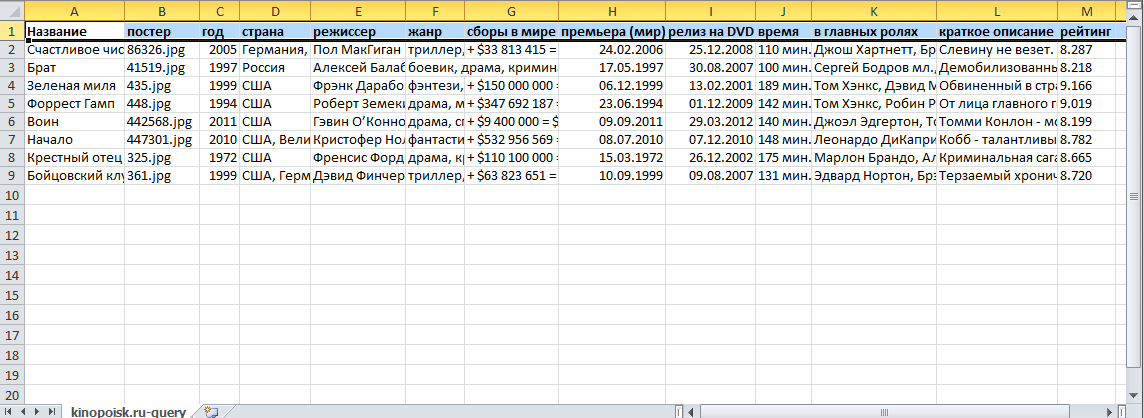The height and width of the screenshot is (418, 1144).
Task: Select the box office cell '+ $347 692 187'
Action: (x=511, y=104)
